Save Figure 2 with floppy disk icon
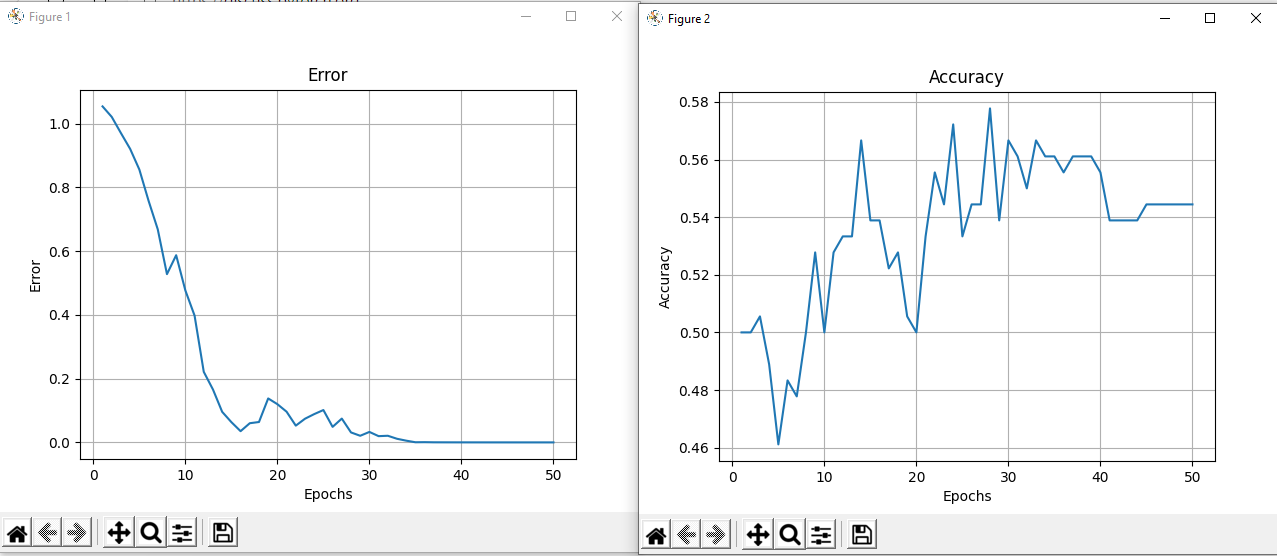The width and height of the screenshot is (1277, 556). [862, 535]
